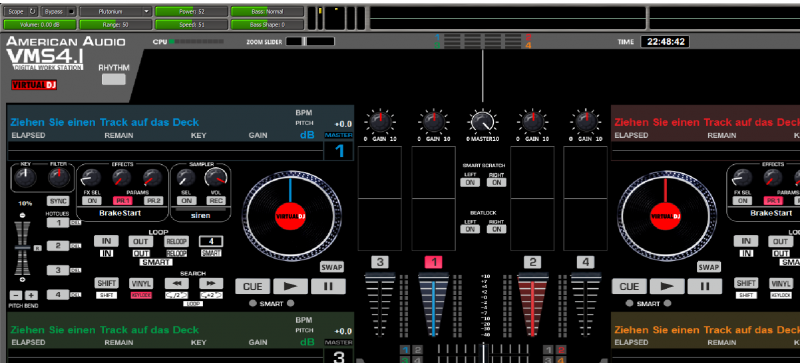
Task: Click the RHYTHM button below its label
Action: coord(114,79)
